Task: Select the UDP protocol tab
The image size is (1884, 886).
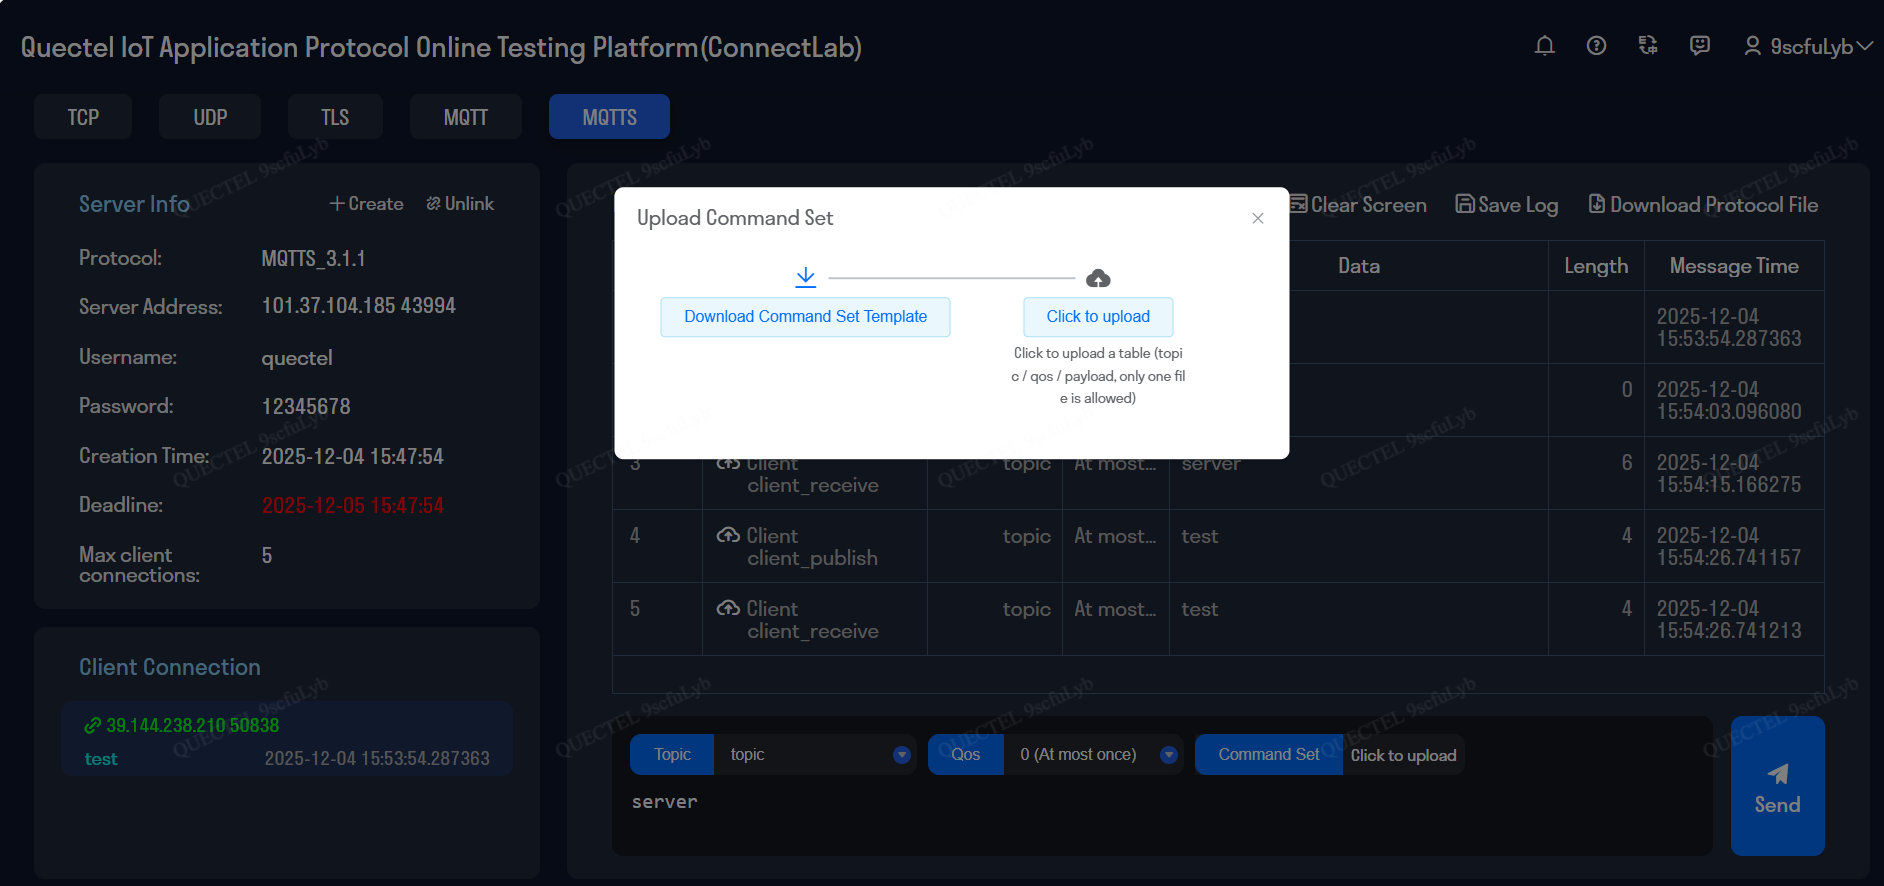Action: point(210,117)
